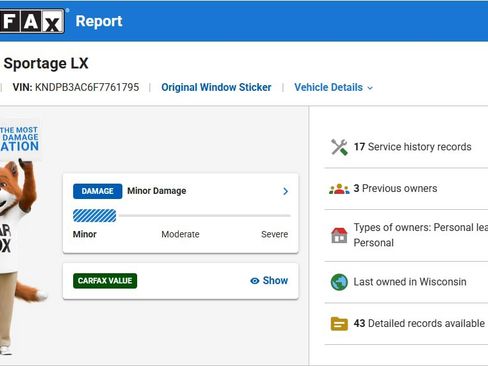
Task: Click the globe last-owned icon
Action: pyautogui.click(x=339, y=282)
